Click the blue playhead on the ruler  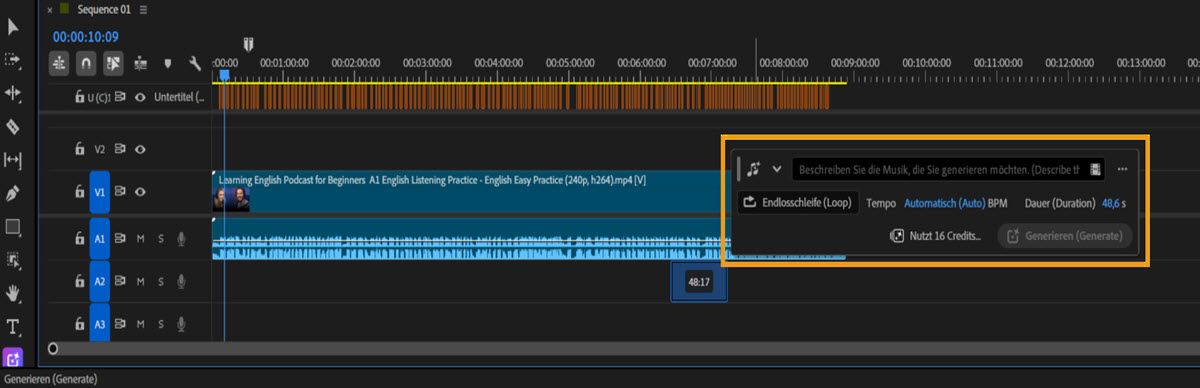tap(224, 74)
